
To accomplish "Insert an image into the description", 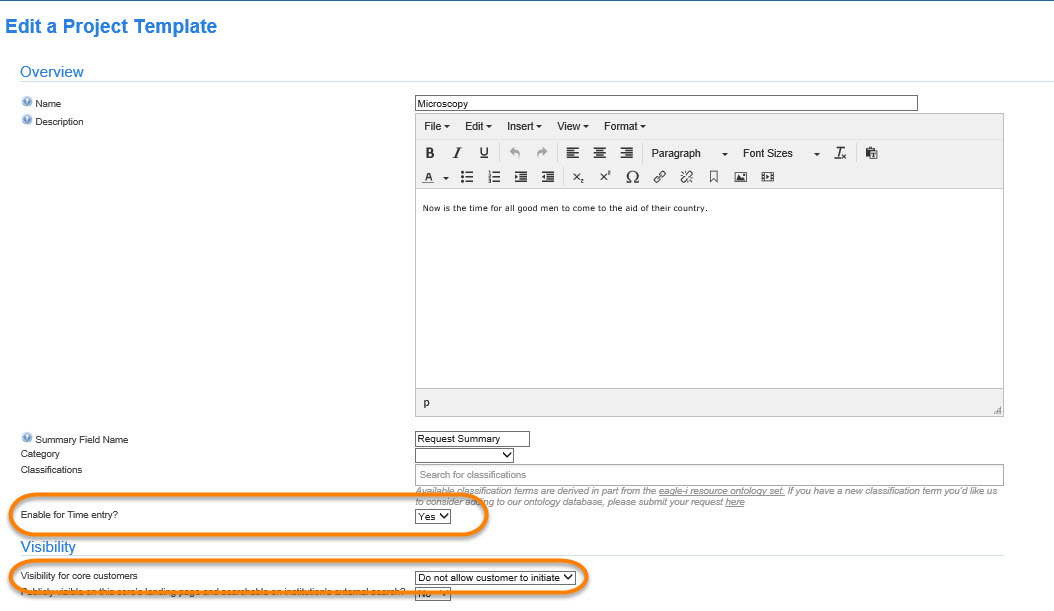I will pyautogui.click(x=741, y=177).
